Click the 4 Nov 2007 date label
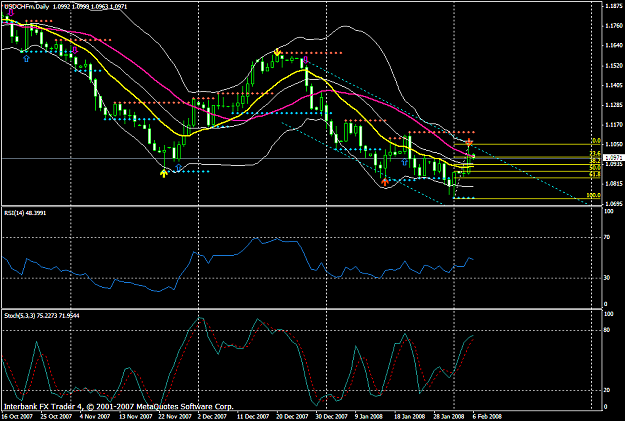 95,417
